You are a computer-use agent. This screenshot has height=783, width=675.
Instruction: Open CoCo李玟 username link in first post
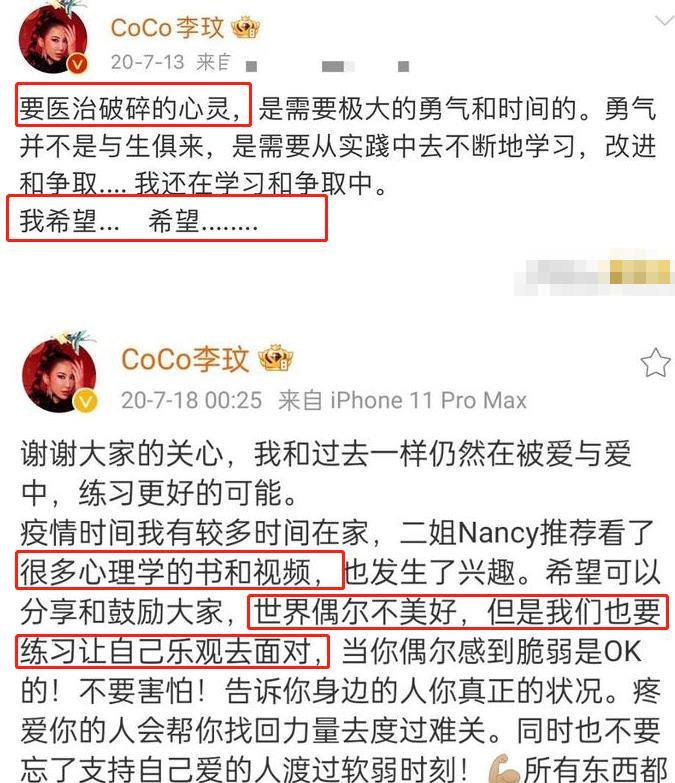tap(167, 27)
